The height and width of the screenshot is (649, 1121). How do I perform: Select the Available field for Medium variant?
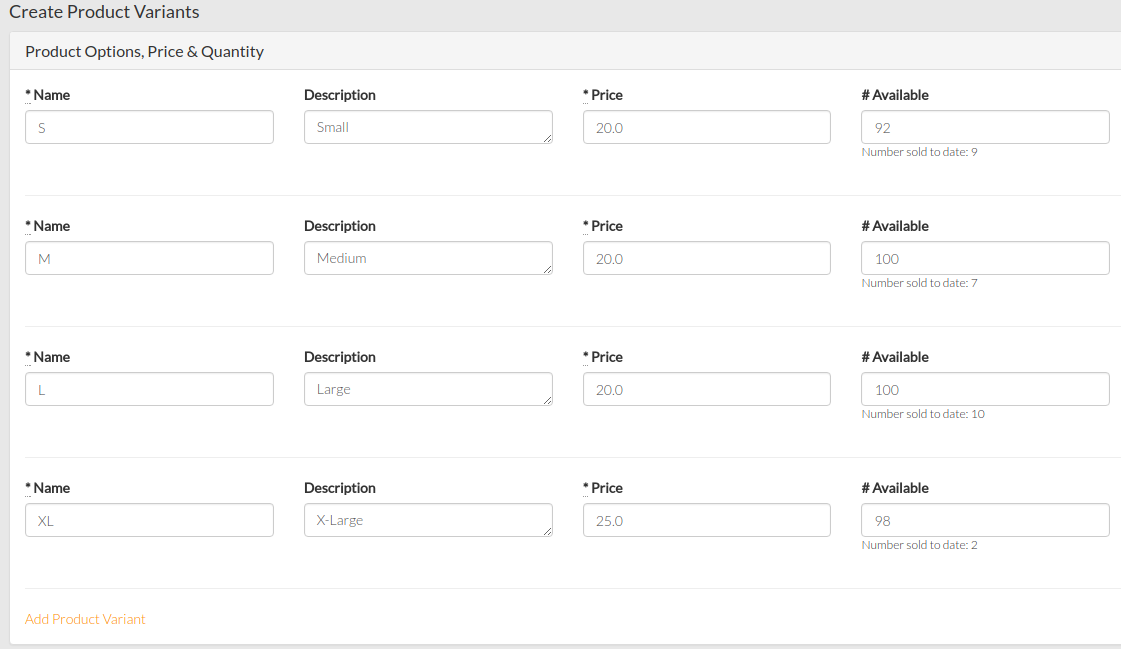pyautogui.click(x=985, y=258)
